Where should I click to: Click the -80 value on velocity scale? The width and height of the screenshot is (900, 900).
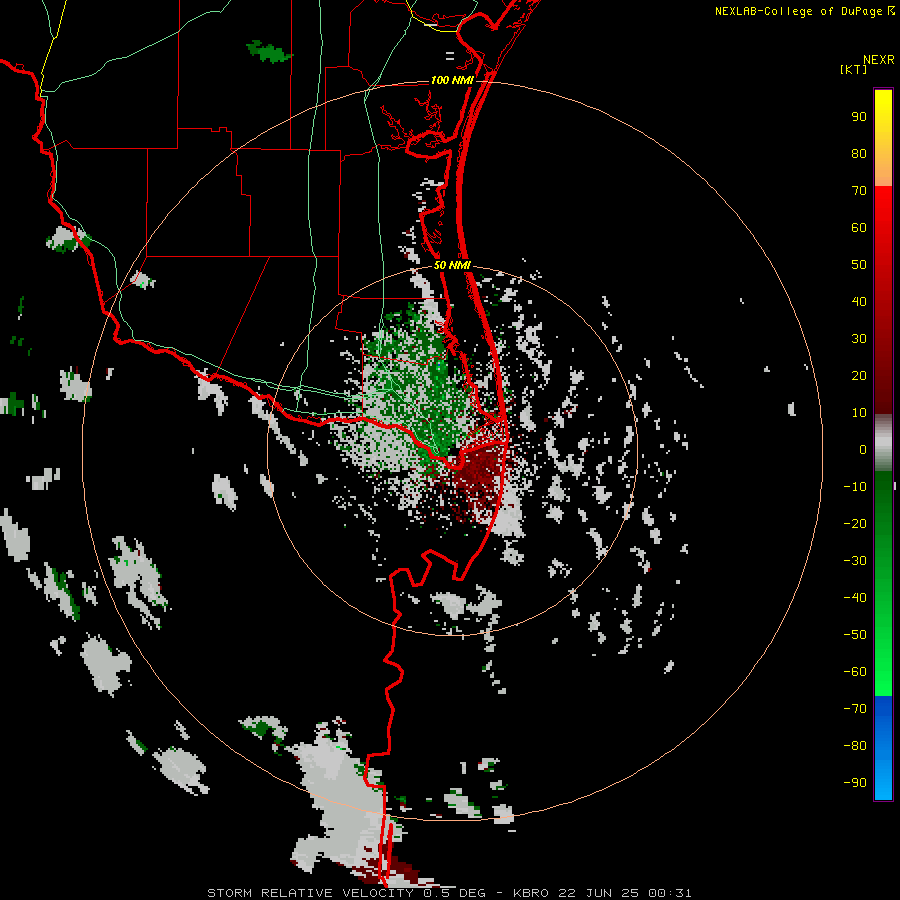(x=855, y=746)
